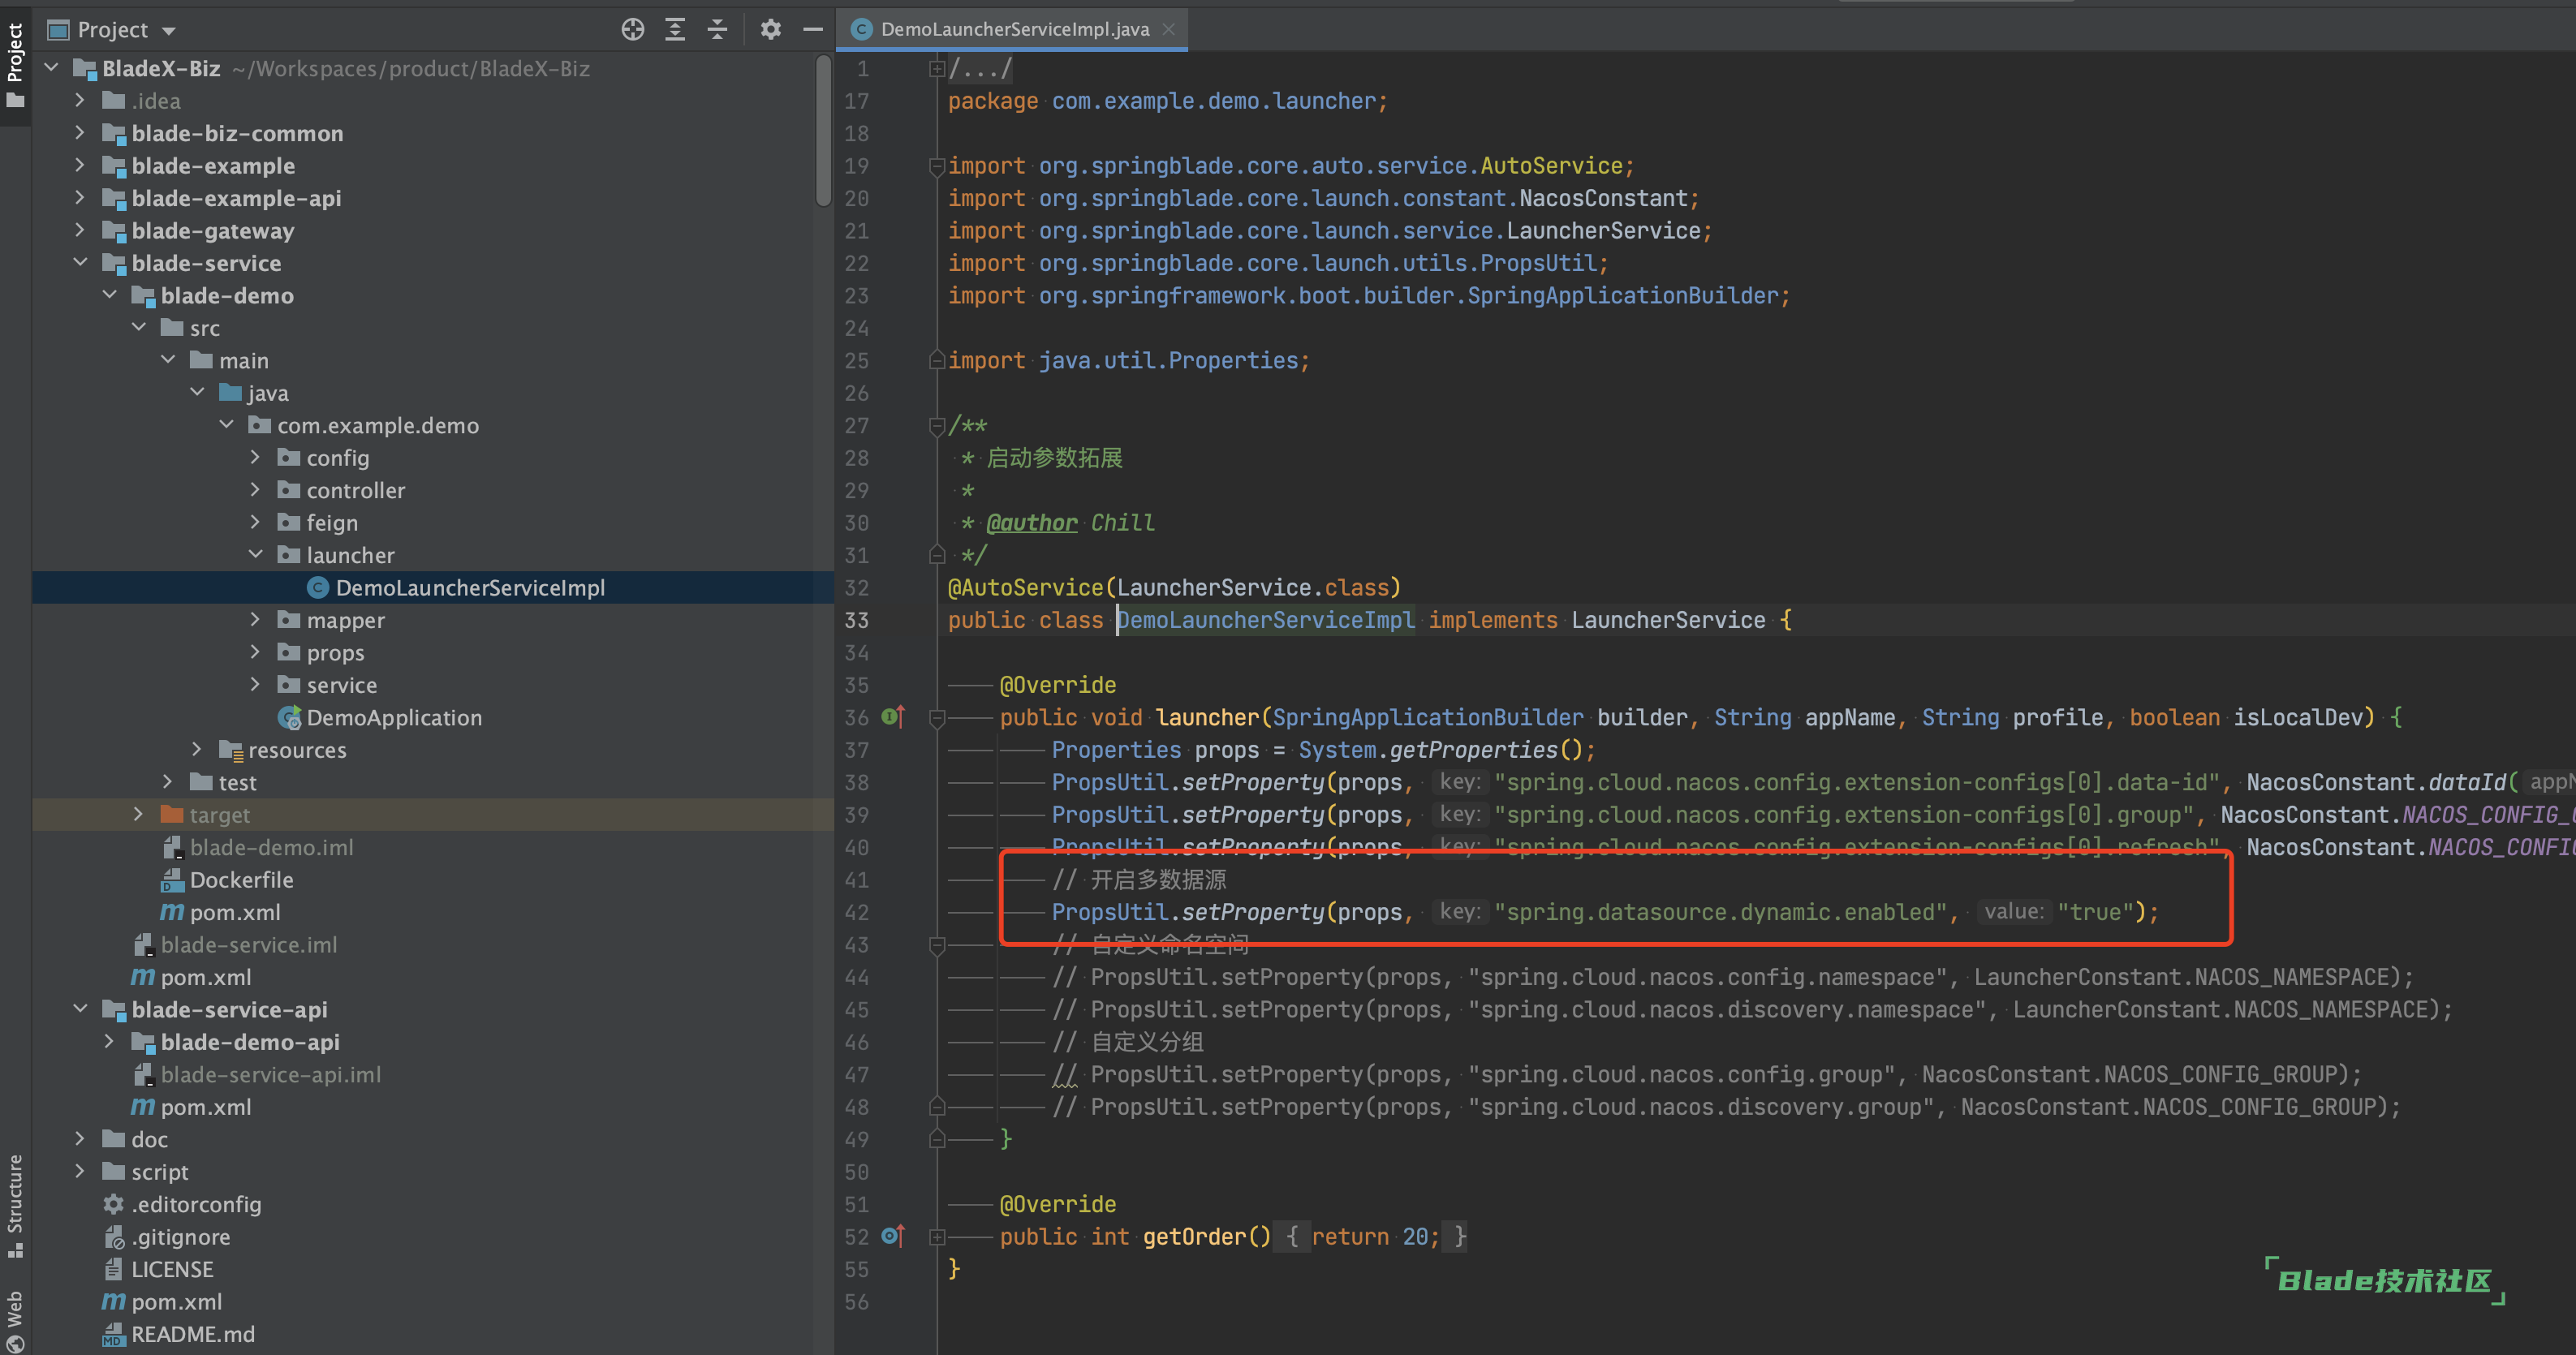Click the spring.datasource.dynamic.enabled string
The width and height of the screenshot is (2576, 1355).
1720,912
